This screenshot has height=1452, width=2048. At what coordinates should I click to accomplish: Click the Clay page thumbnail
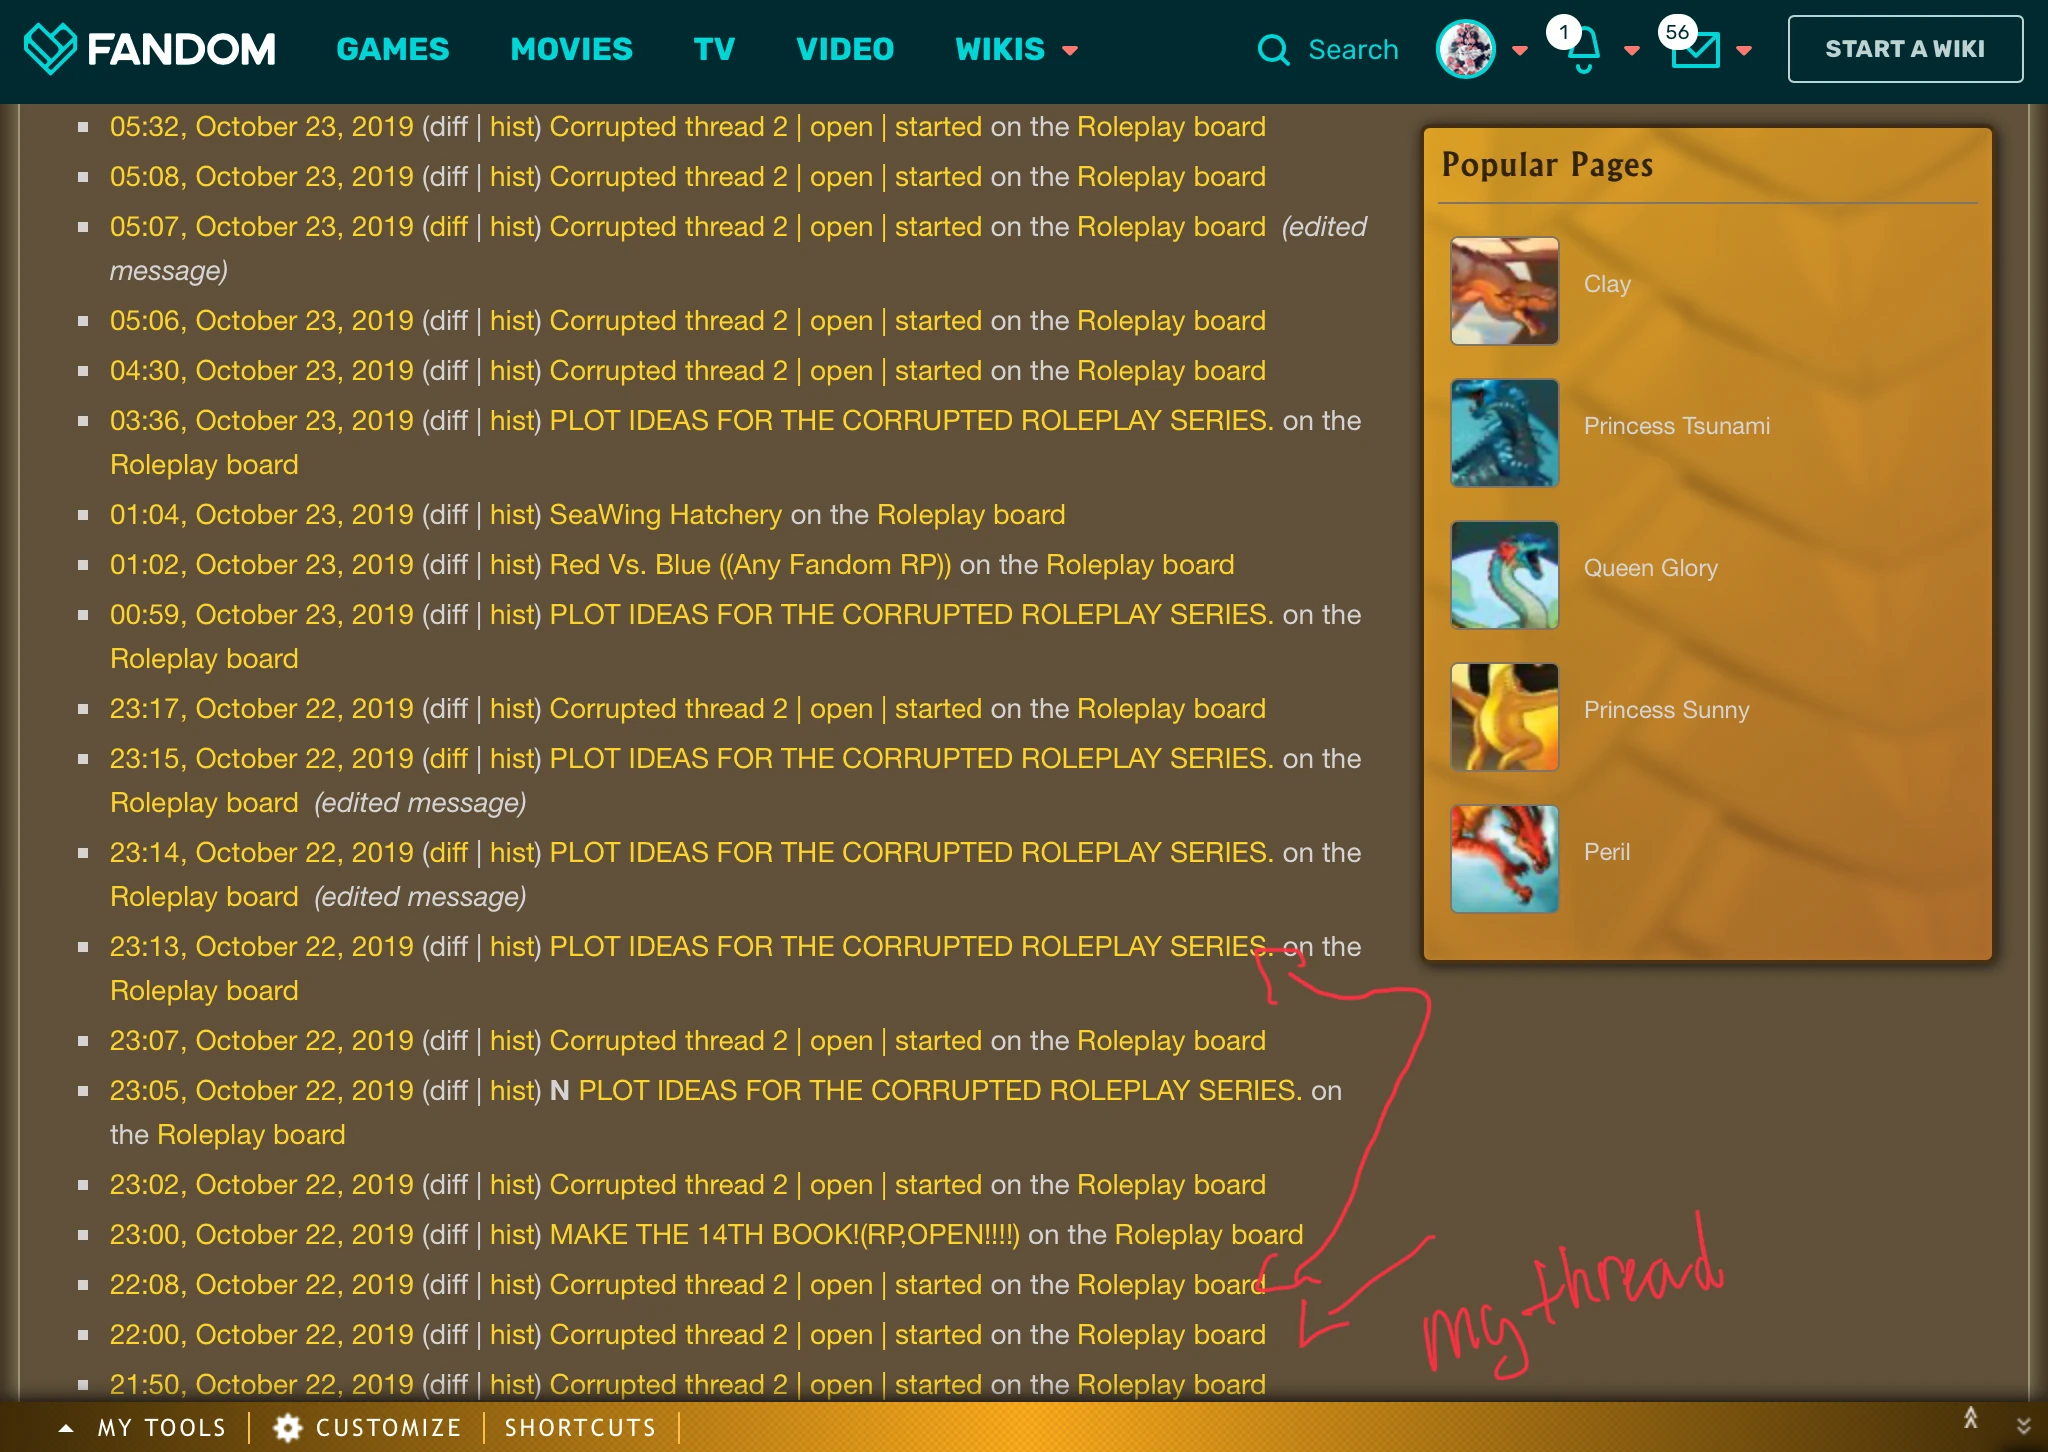coord(1504,291)
